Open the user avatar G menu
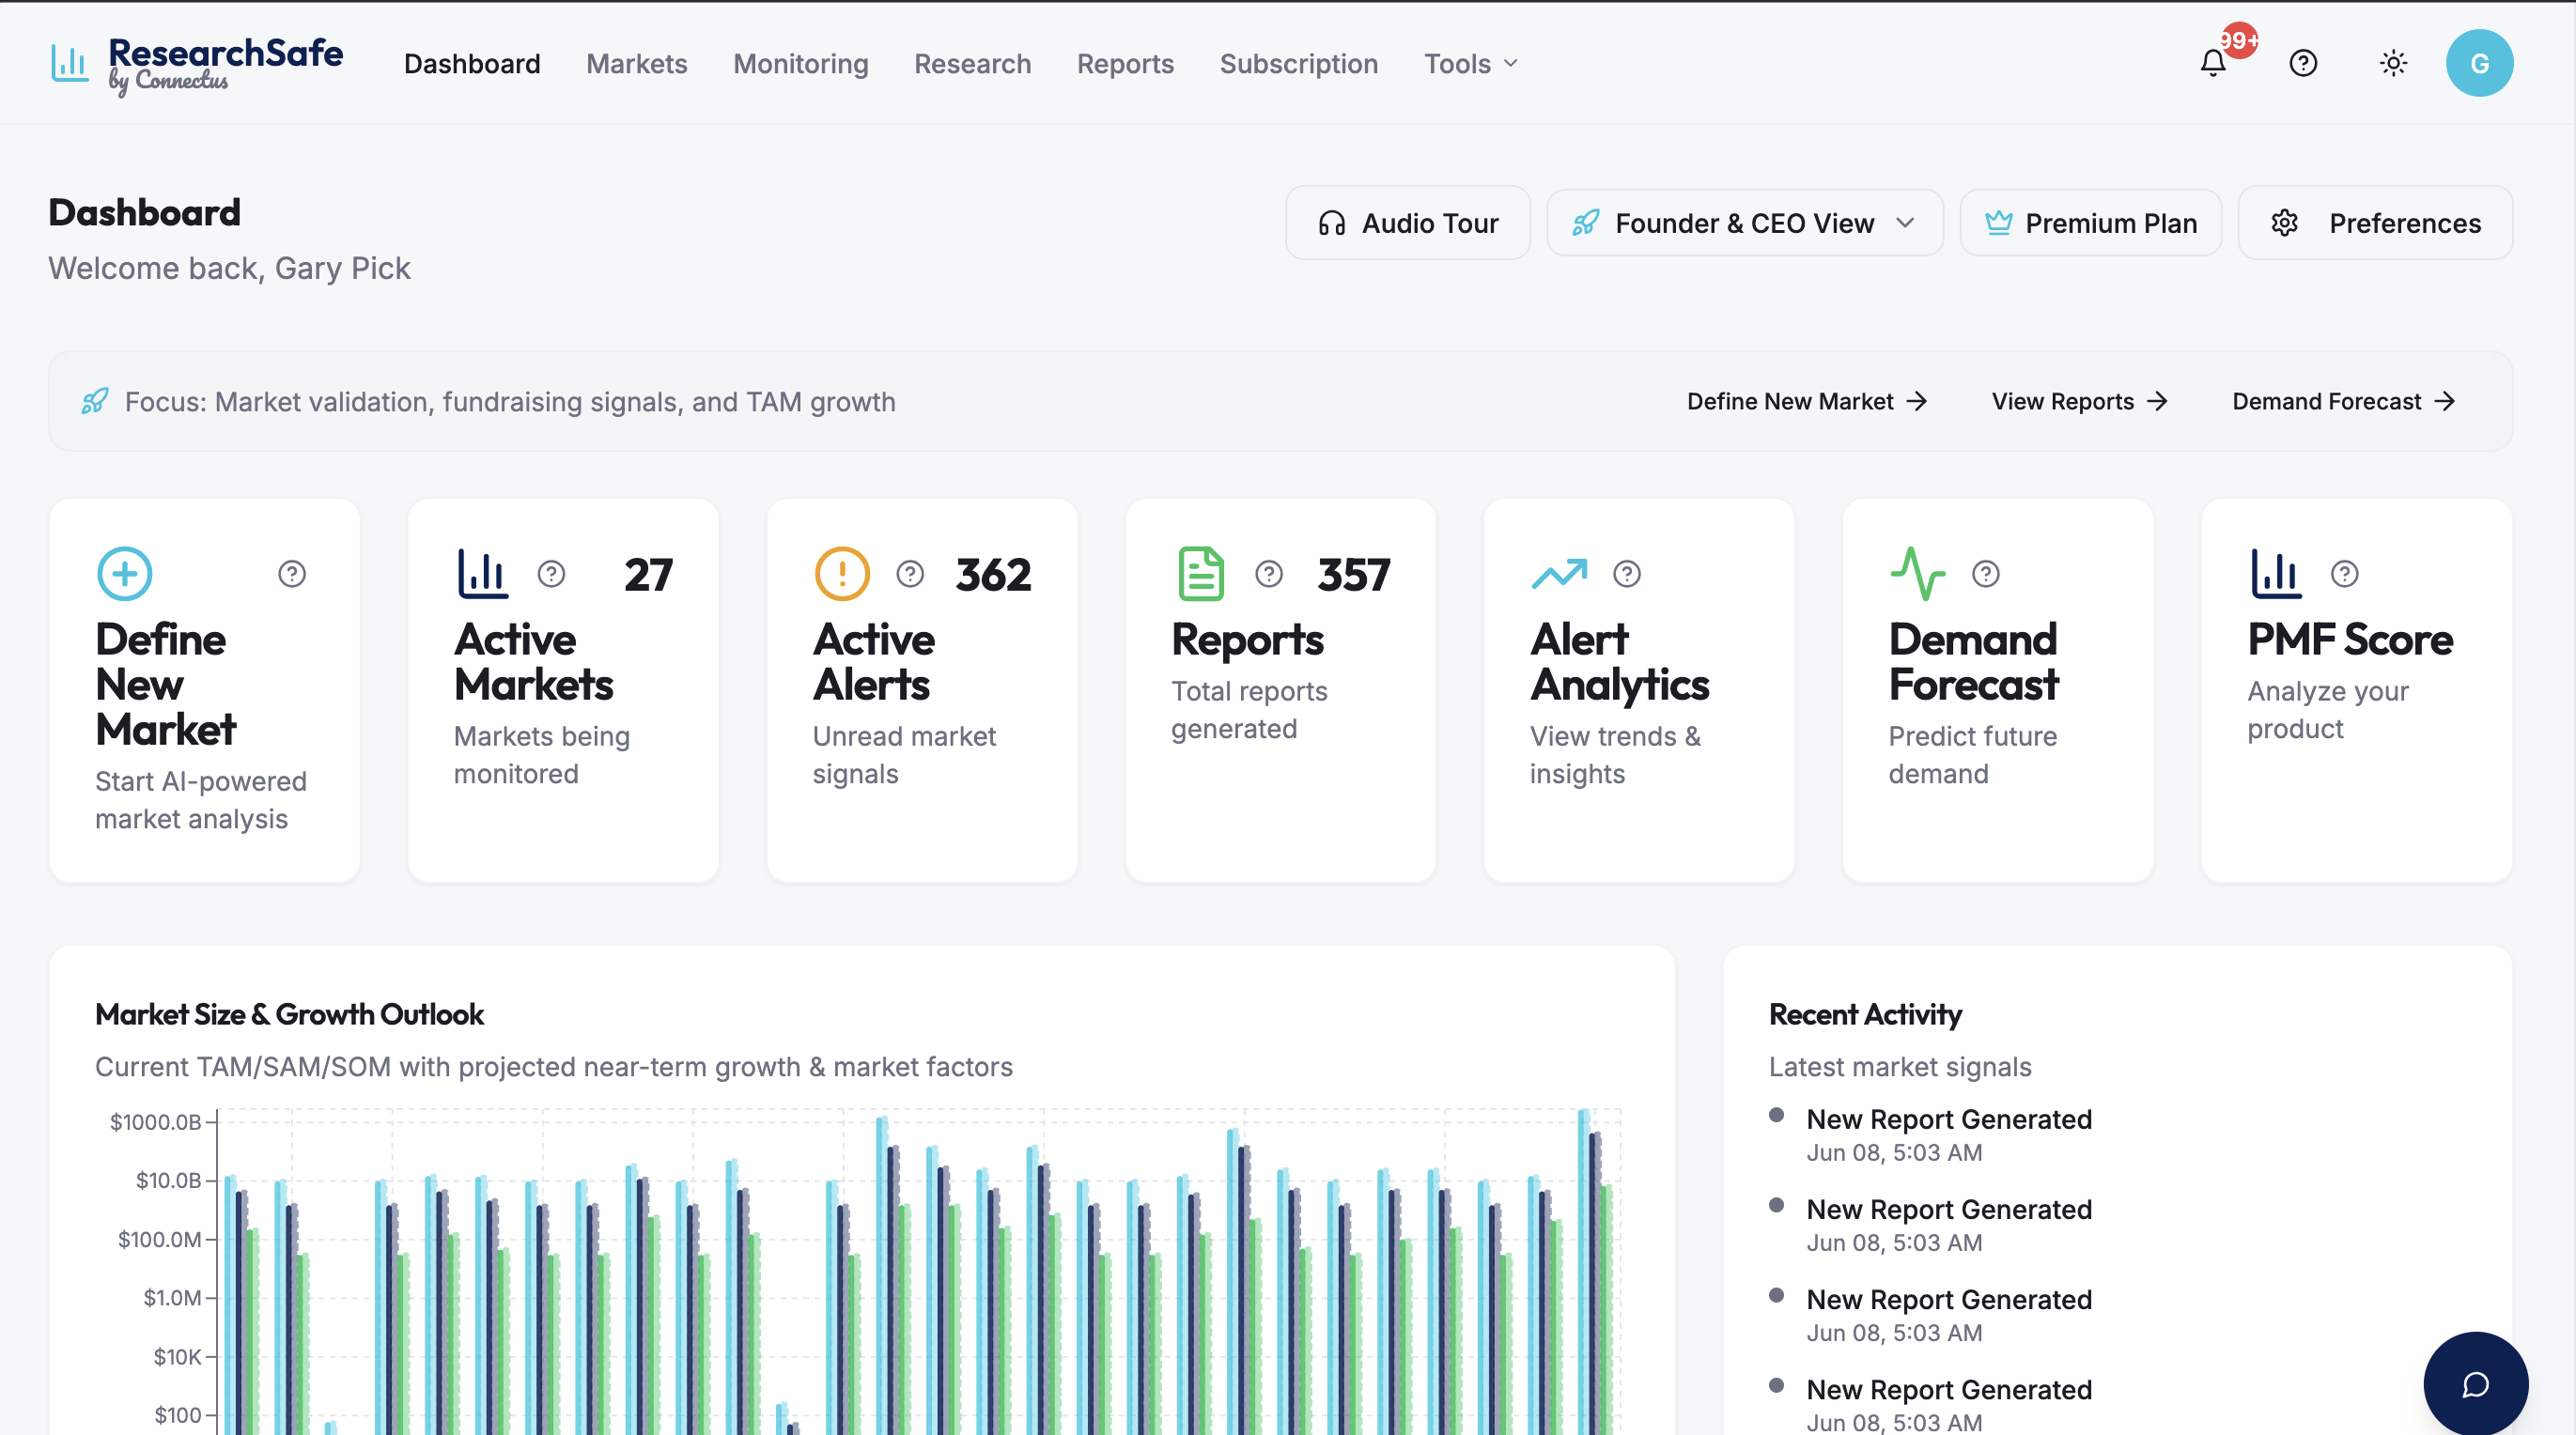 pos(2479,63)
